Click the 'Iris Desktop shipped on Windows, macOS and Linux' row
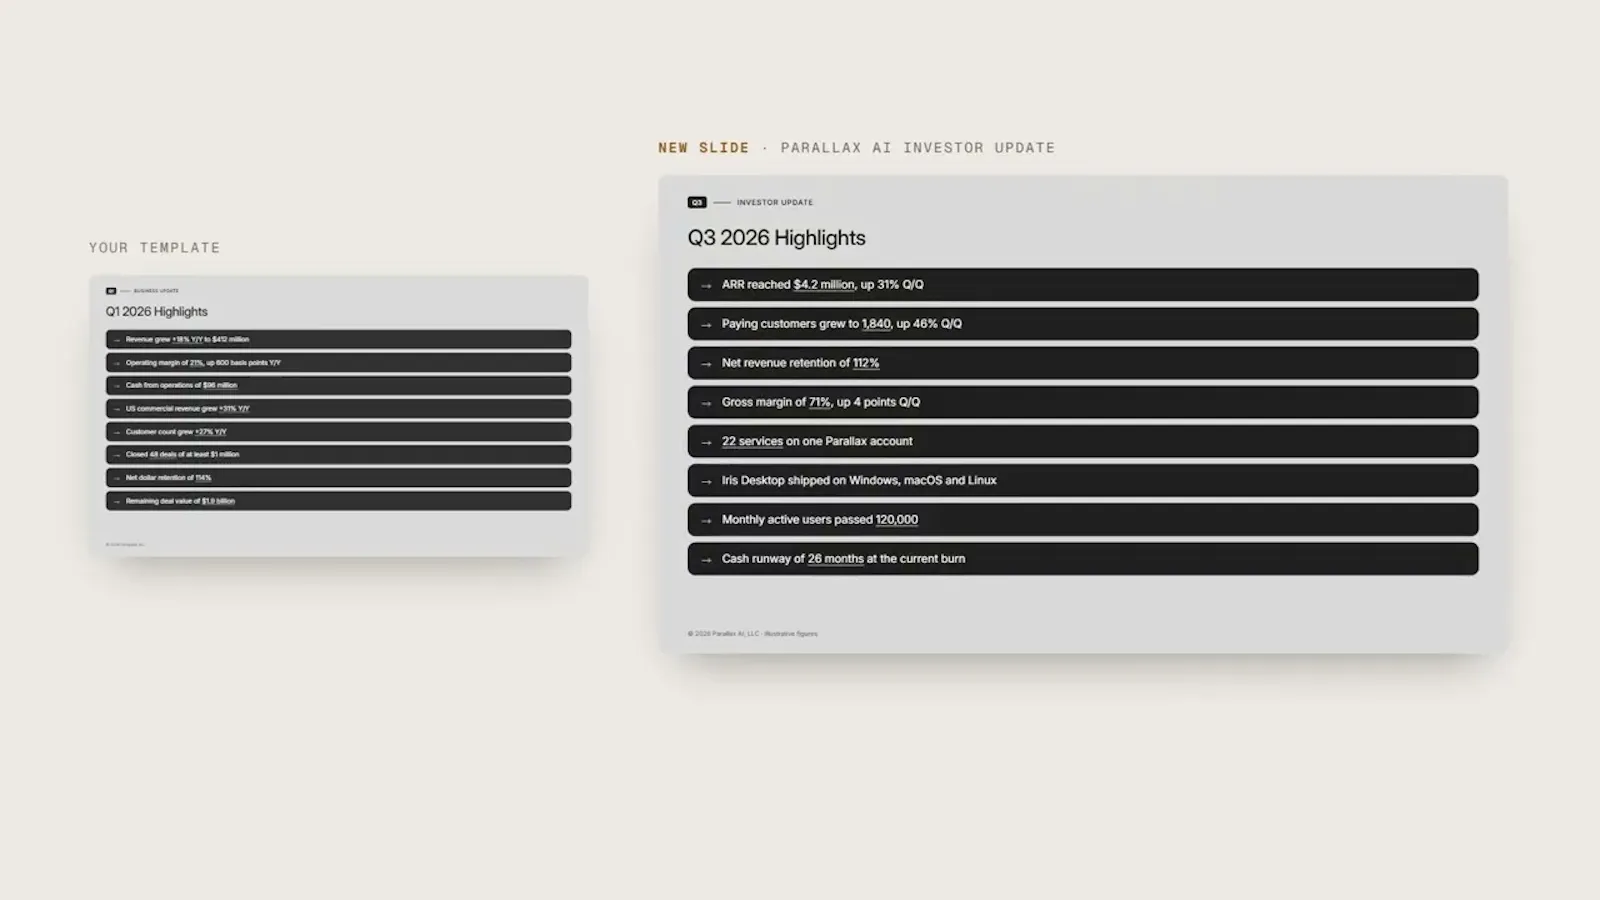Viewport: 1600px width, 900px height. [x=1083, y=480]
